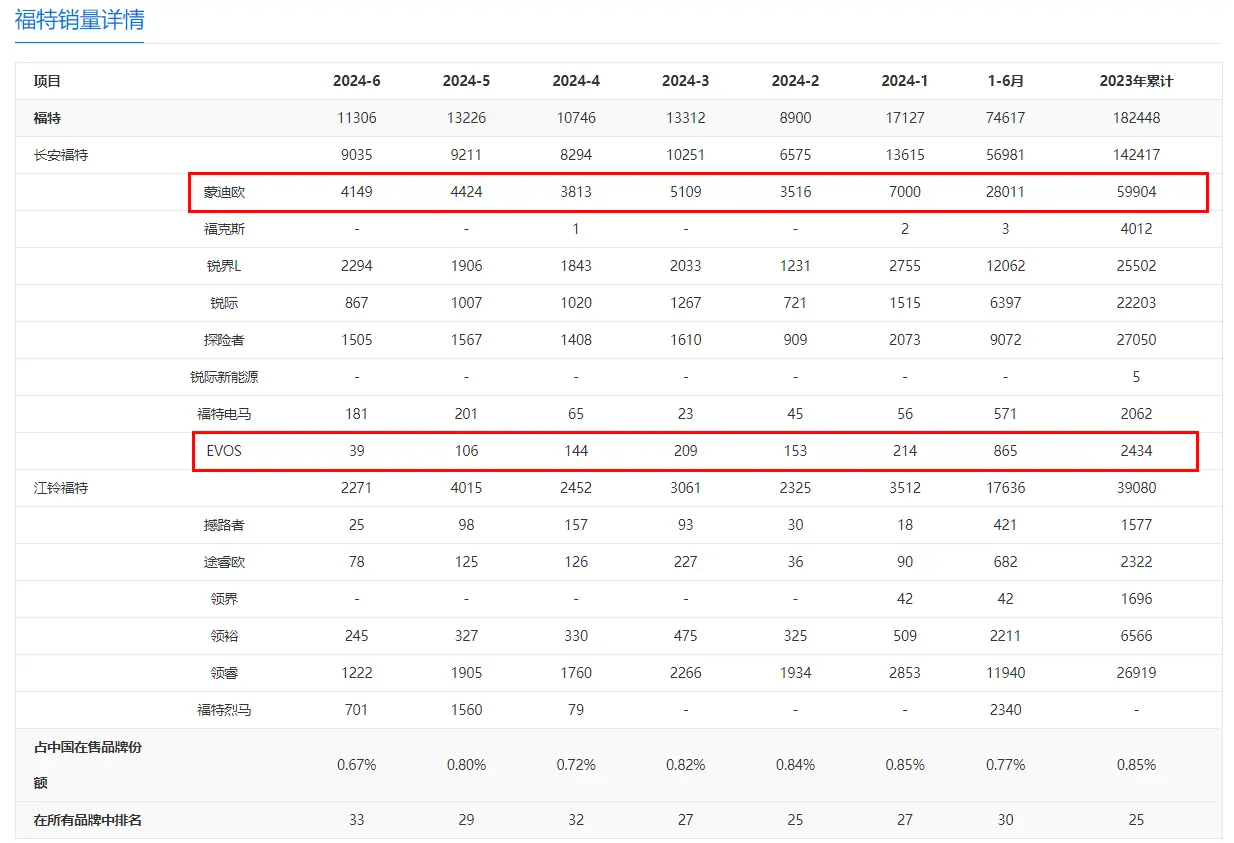Image resolution: width=1234 pixels, height=843 pixels.
Task: Select 福特电马 cumulative value 2062
Action: click(x=1136, y=414)
